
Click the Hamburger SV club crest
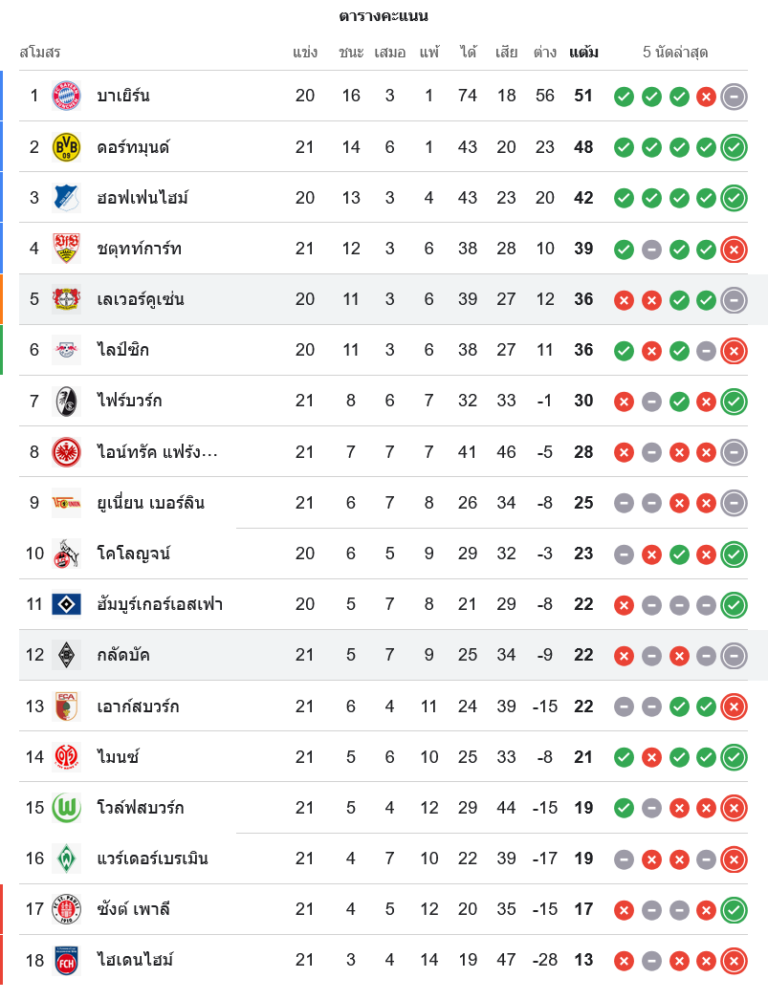pyautogui.click(x=66, y=604)
